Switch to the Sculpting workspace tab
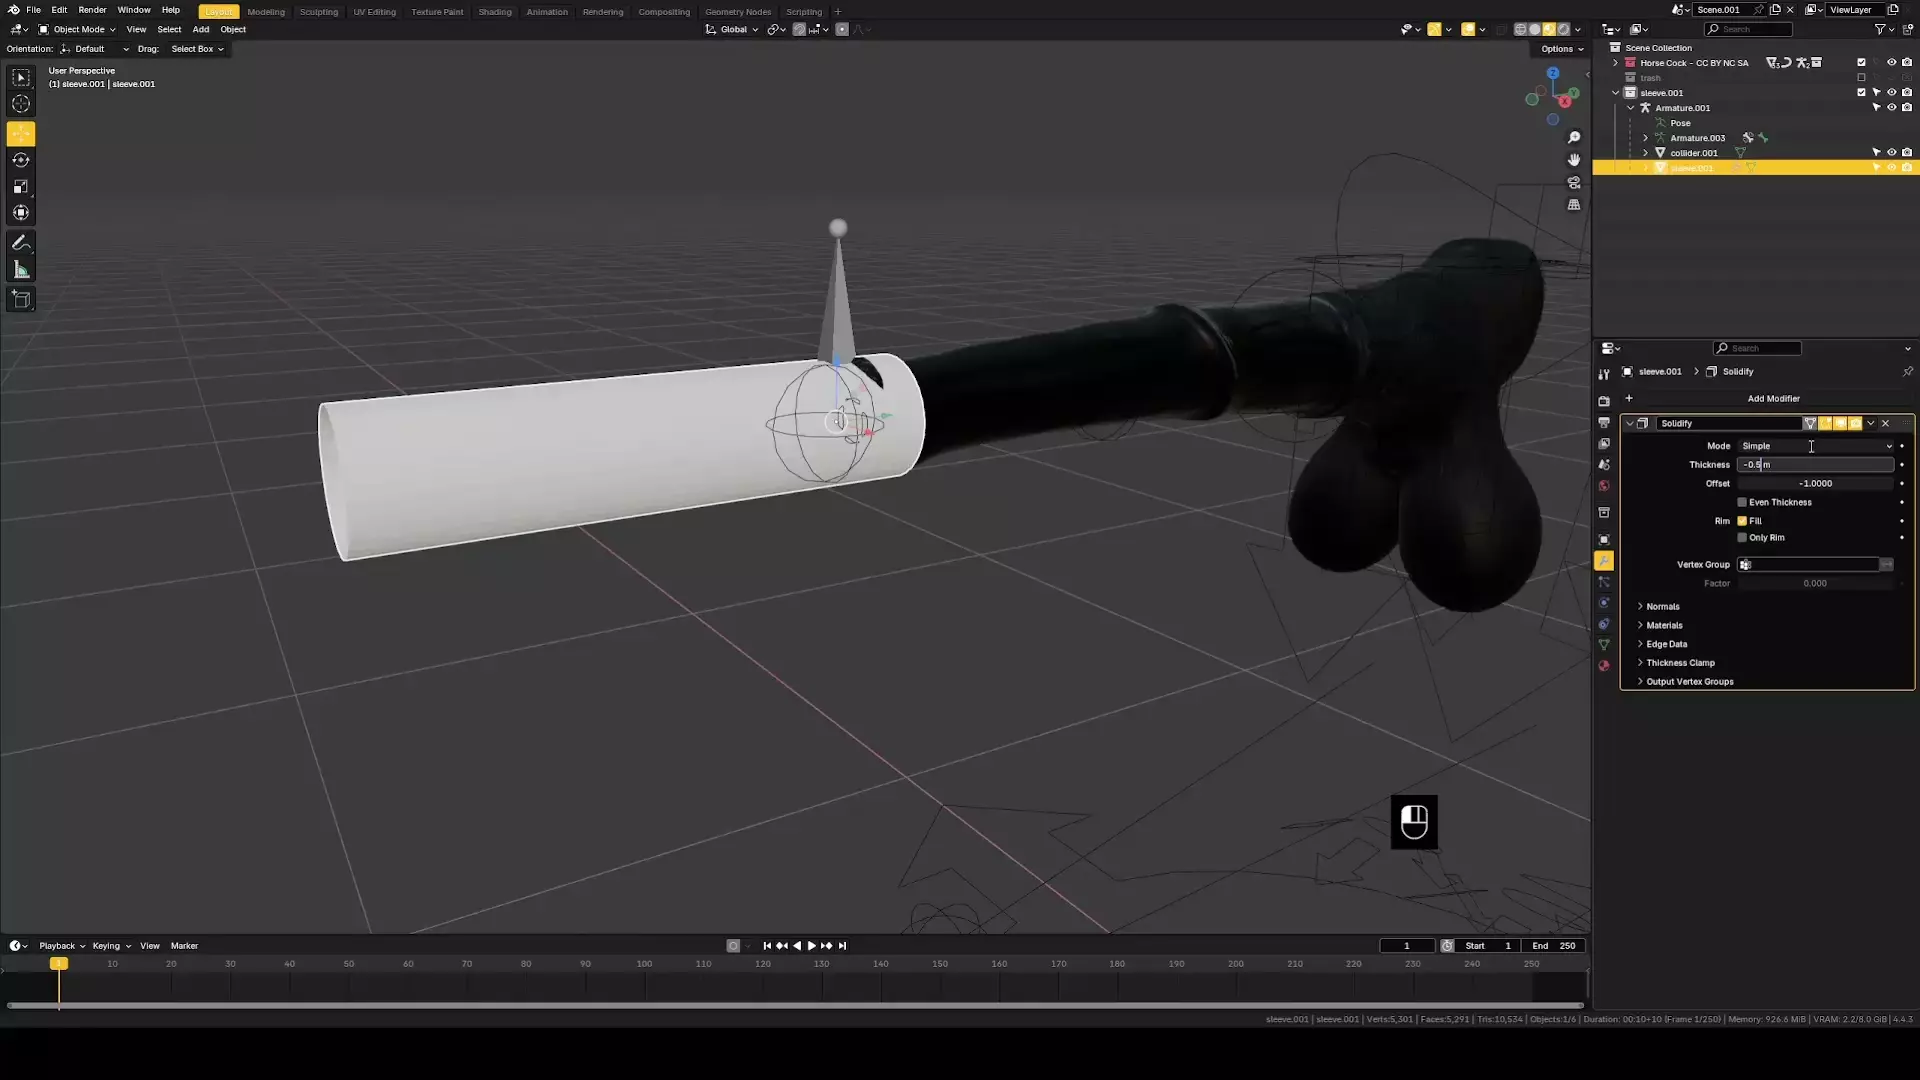The image size is (1920, 1080). point(319,12)
